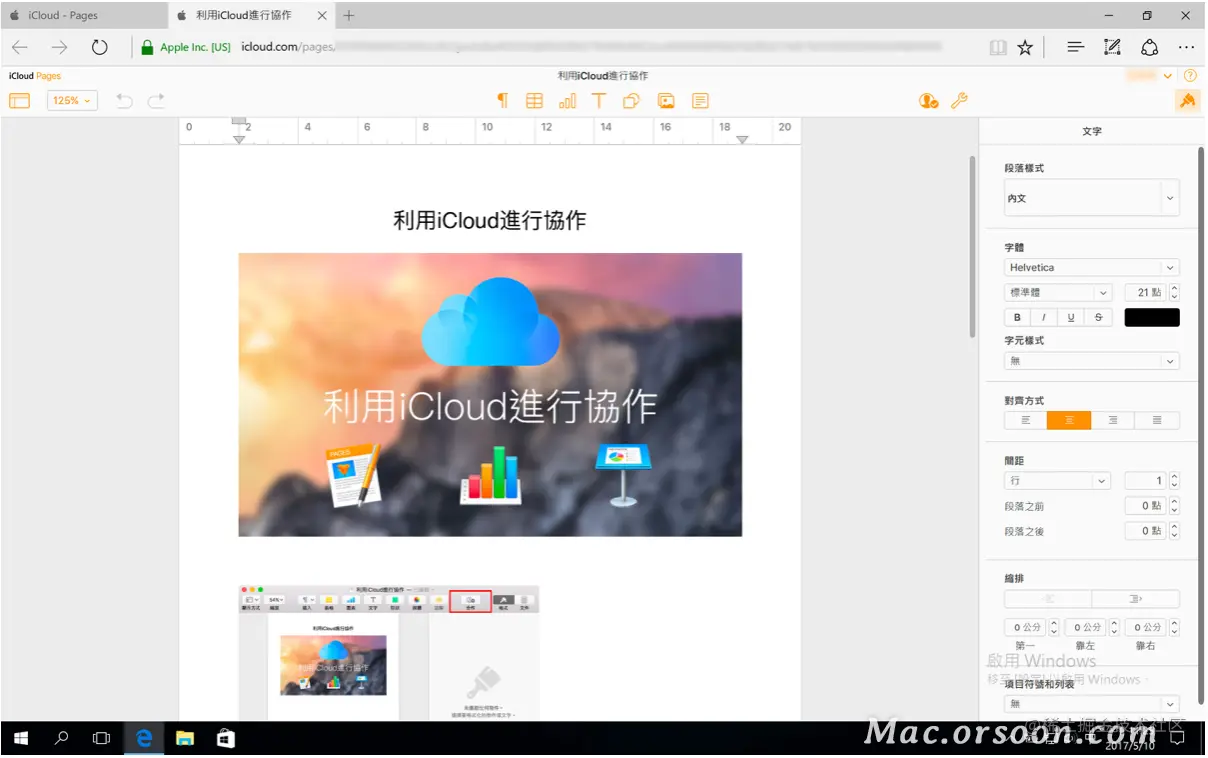Add a text box with the T icon
1208x758 pixels.
[599, 101]
